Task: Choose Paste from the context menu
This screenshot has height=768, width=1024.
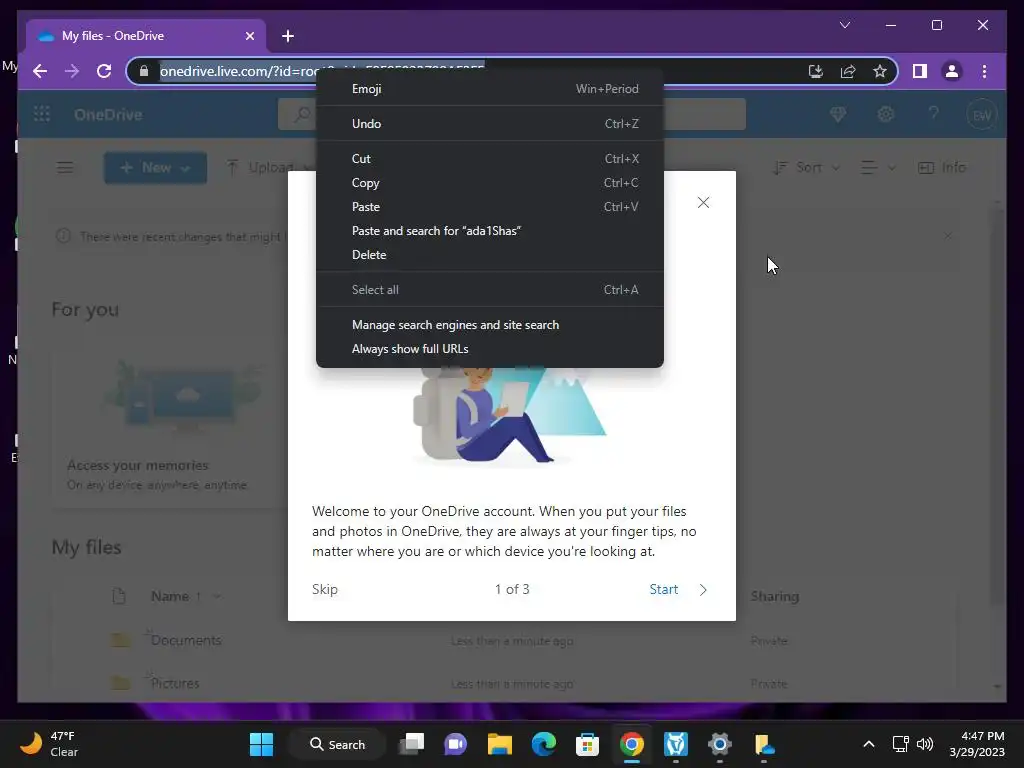Action: point(490,207)
